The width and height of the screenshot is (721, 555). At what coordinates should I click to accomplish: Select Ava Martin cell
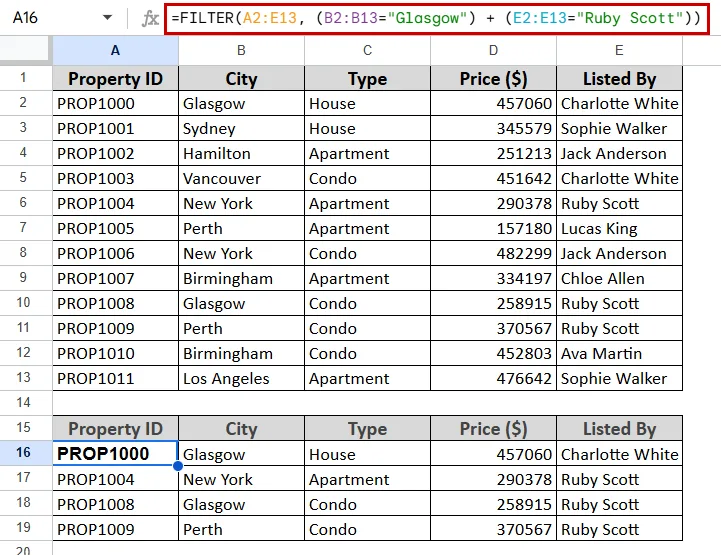[619, 353]
